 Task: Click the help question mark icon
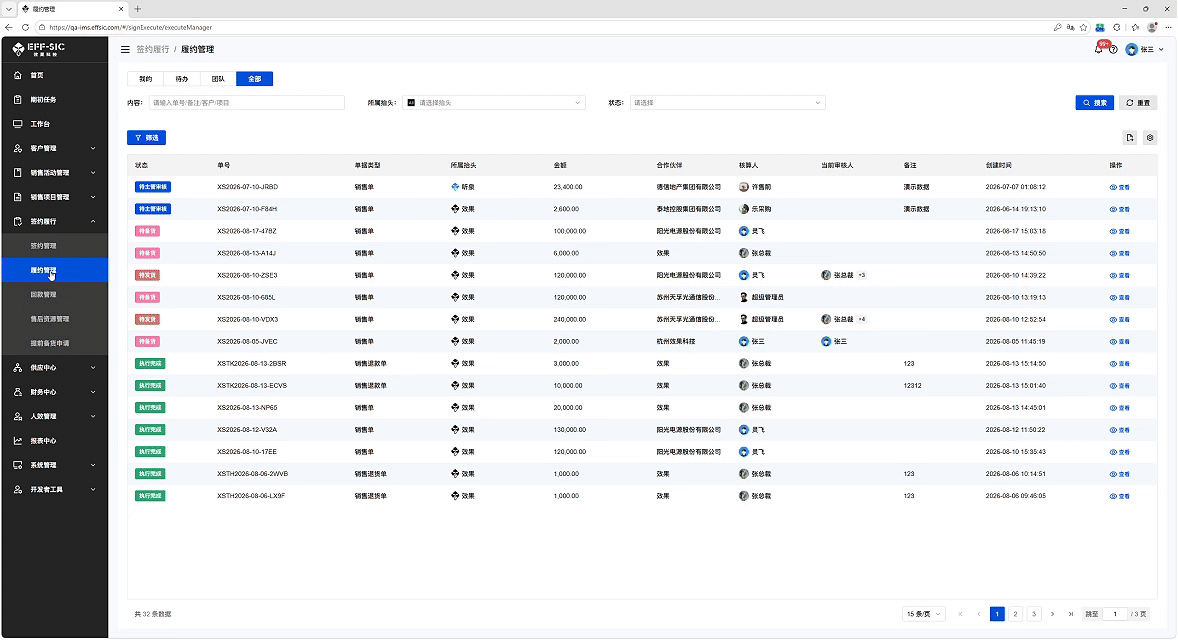1113,50
